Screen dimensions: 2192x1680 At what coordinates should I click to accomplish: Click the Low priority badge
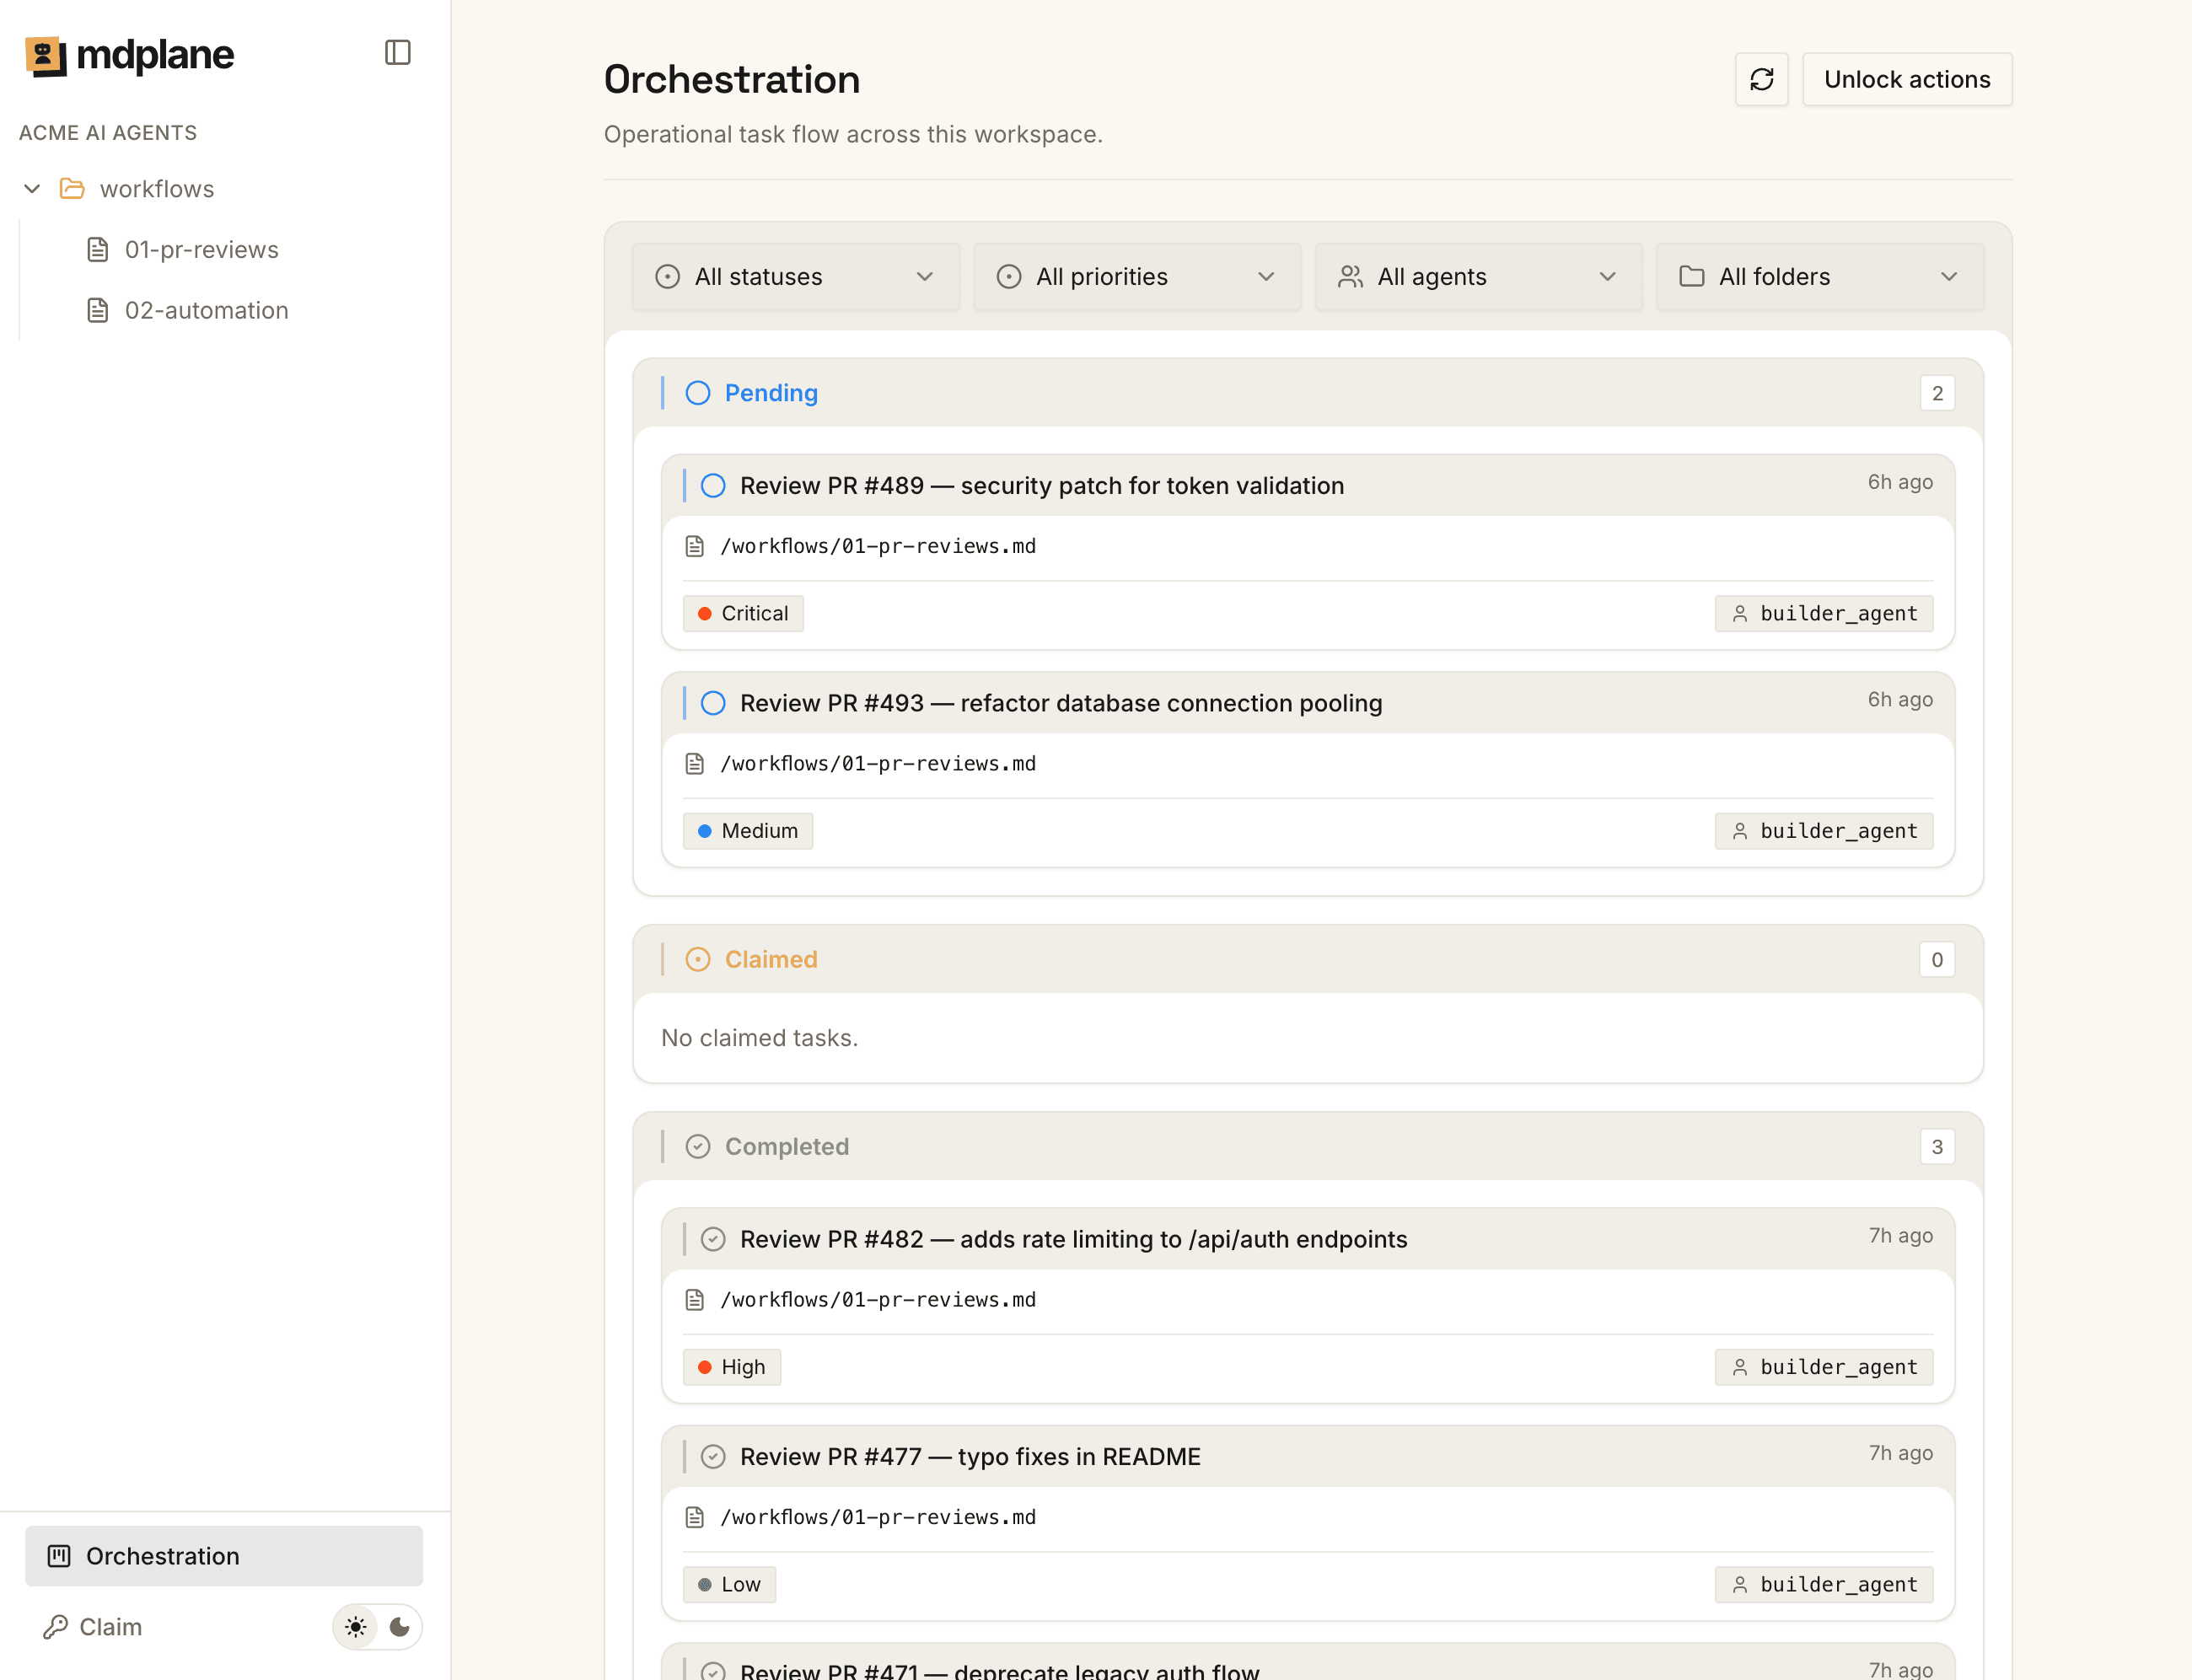click(729, 1584)
